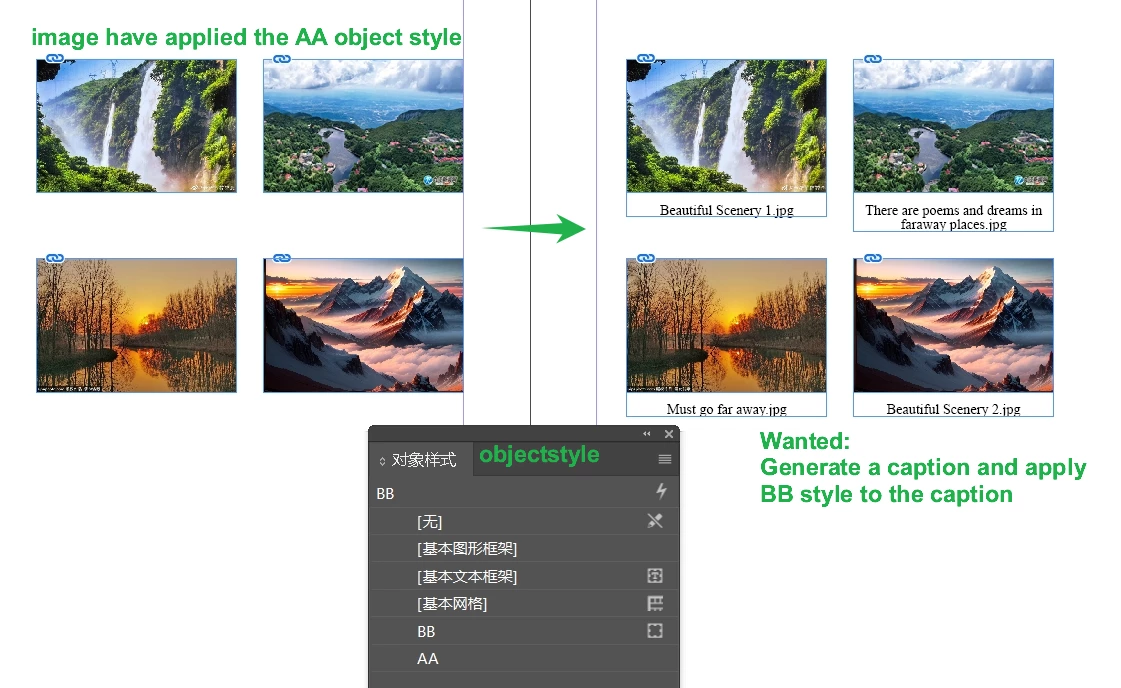Select the 对象样式 panel tab
This screenshot has width=1121, height=688.
(422, 460)
